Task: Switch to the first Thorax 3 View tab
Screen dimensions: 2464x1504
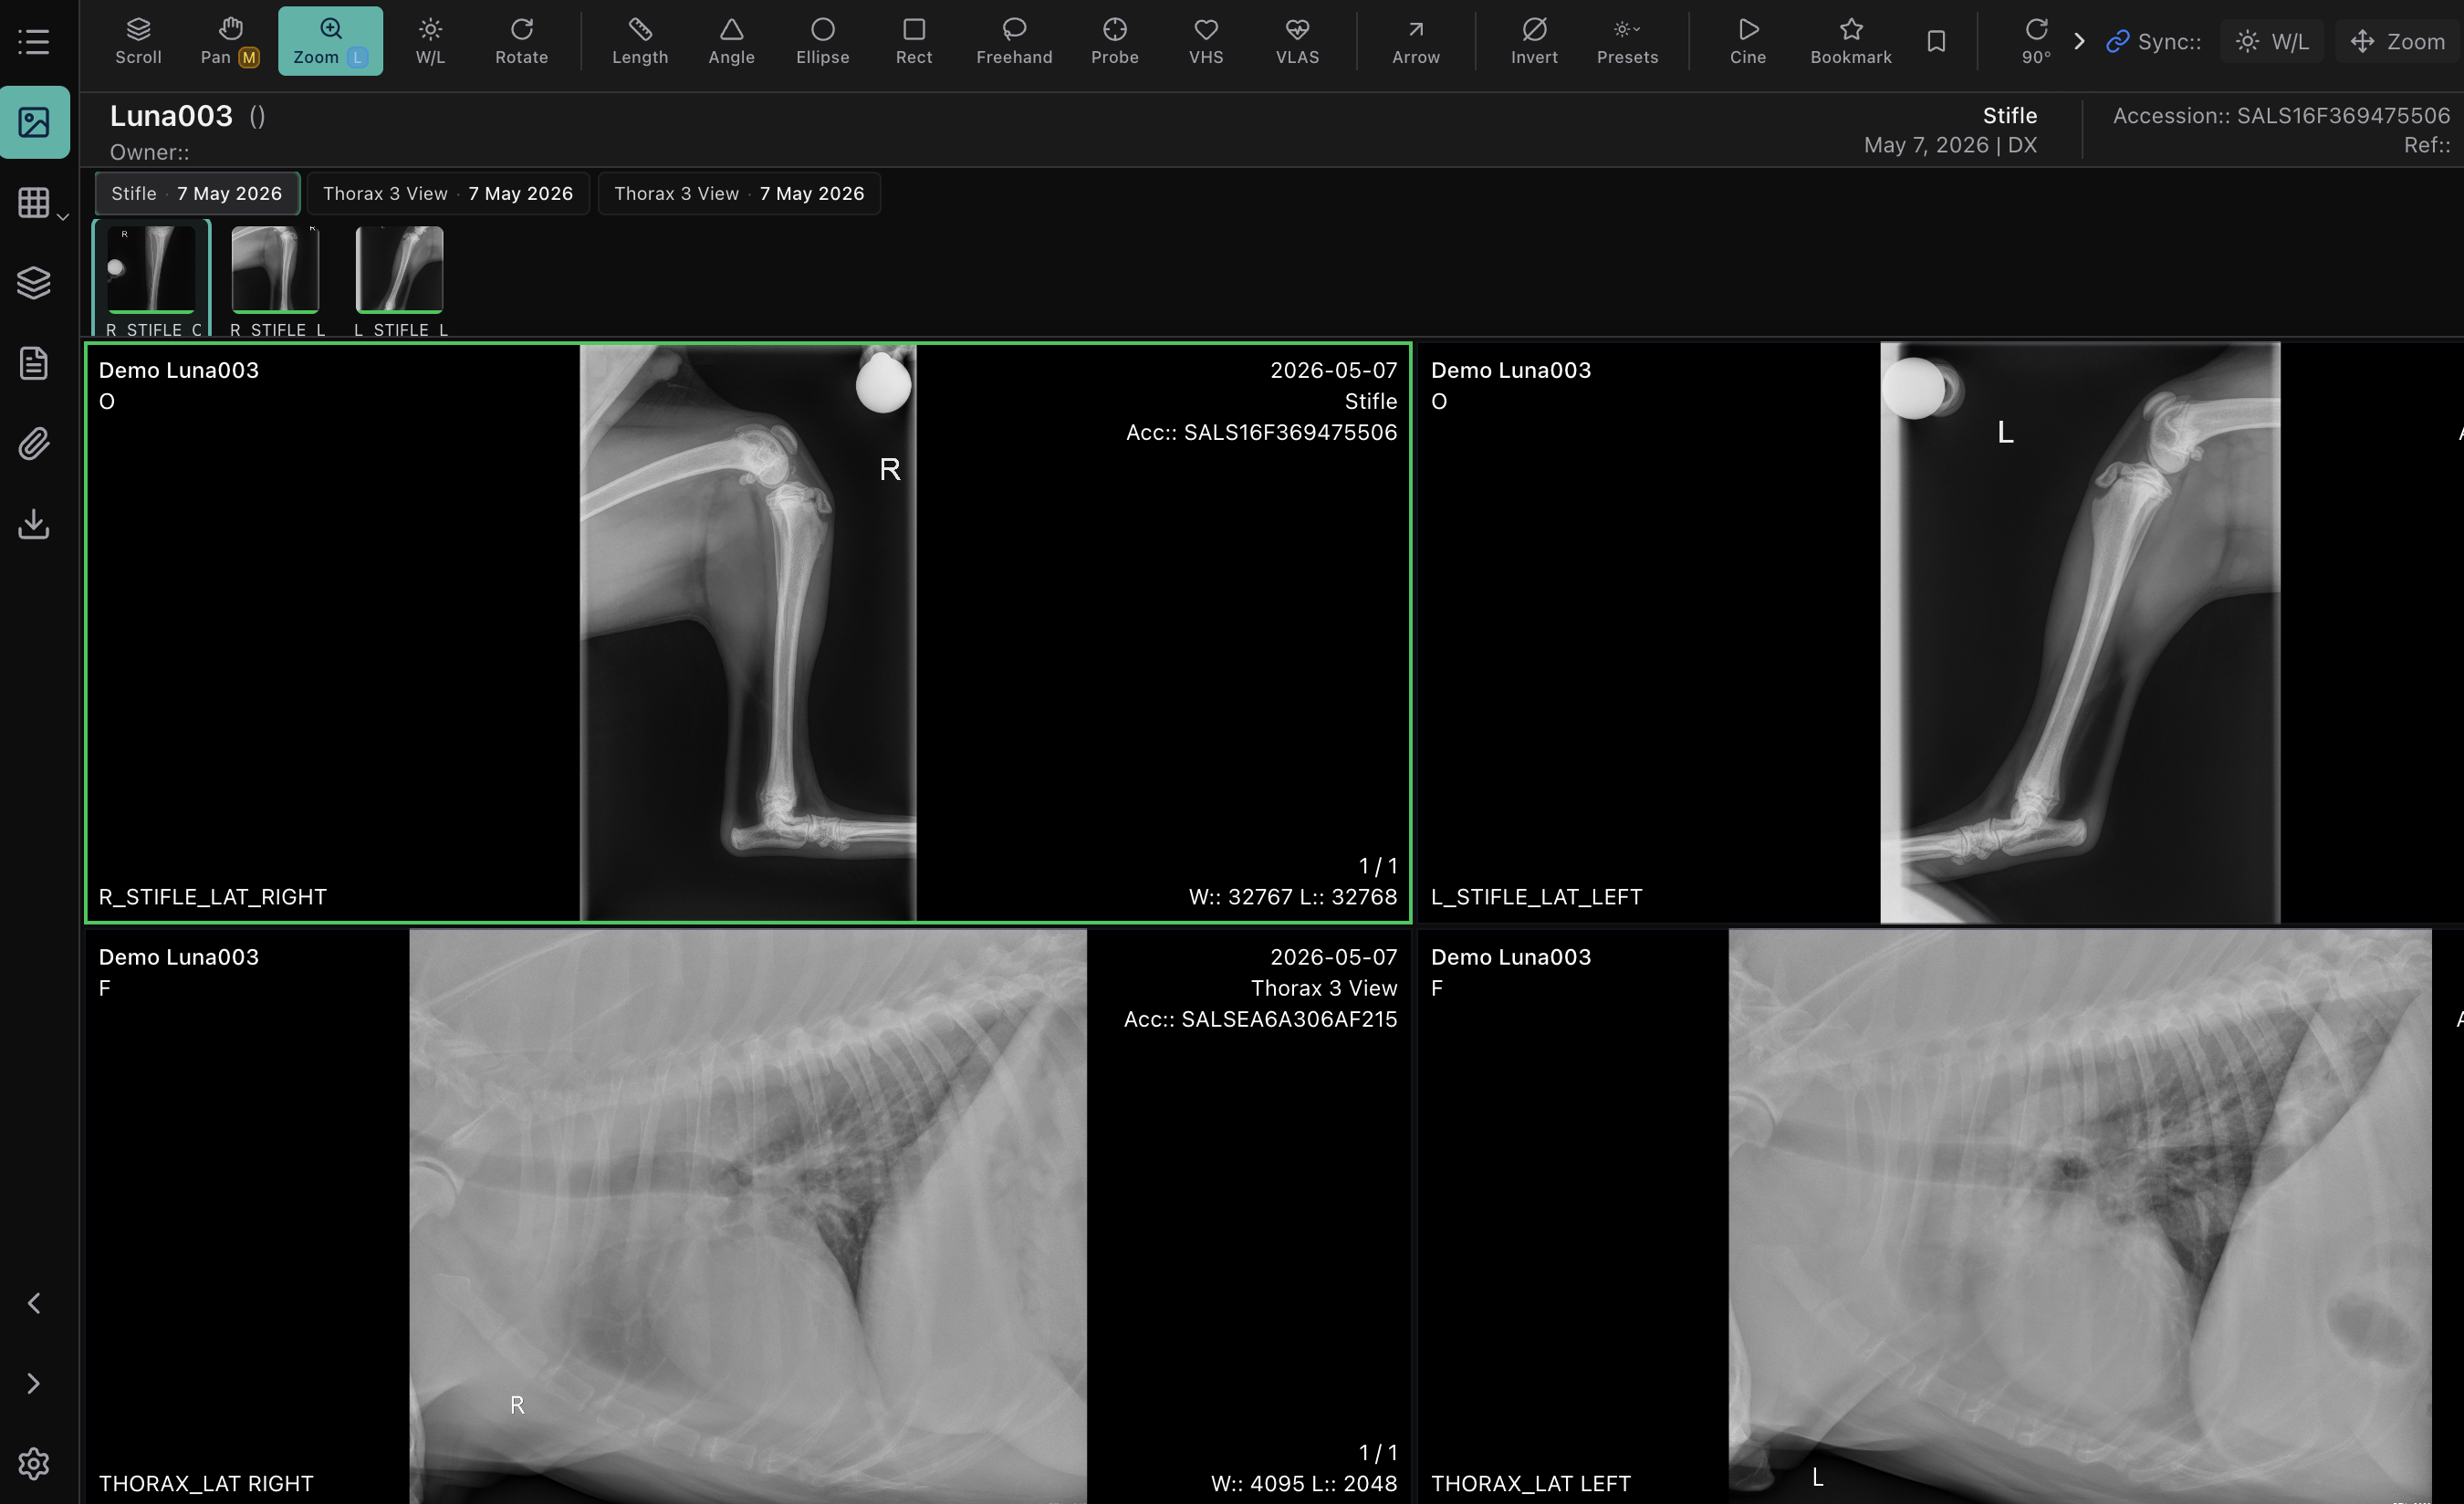Action: (x=448, y=193)
